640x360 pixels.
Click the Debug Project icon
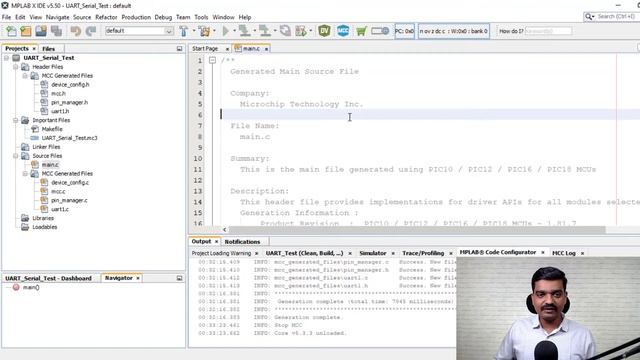pos(301,31)
